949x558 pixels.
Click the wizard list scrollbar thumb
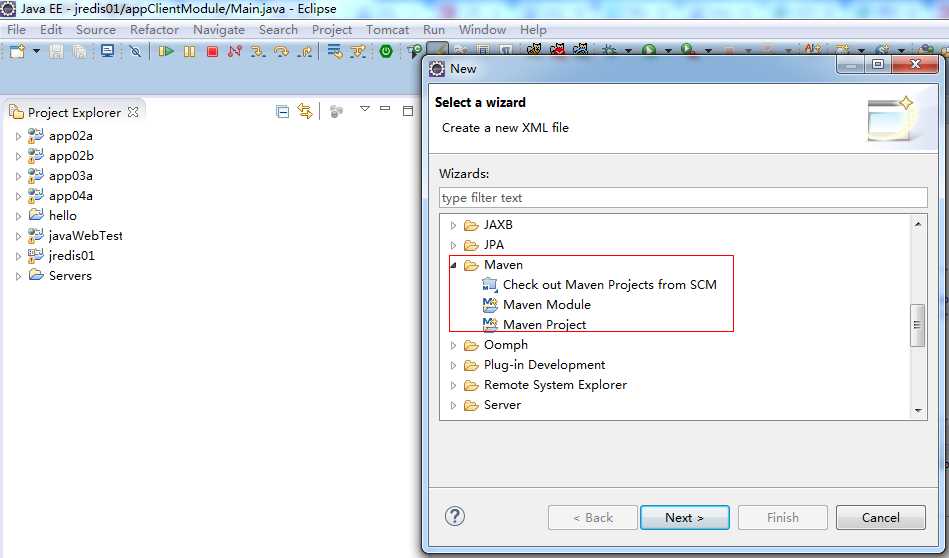coord(918,325)
